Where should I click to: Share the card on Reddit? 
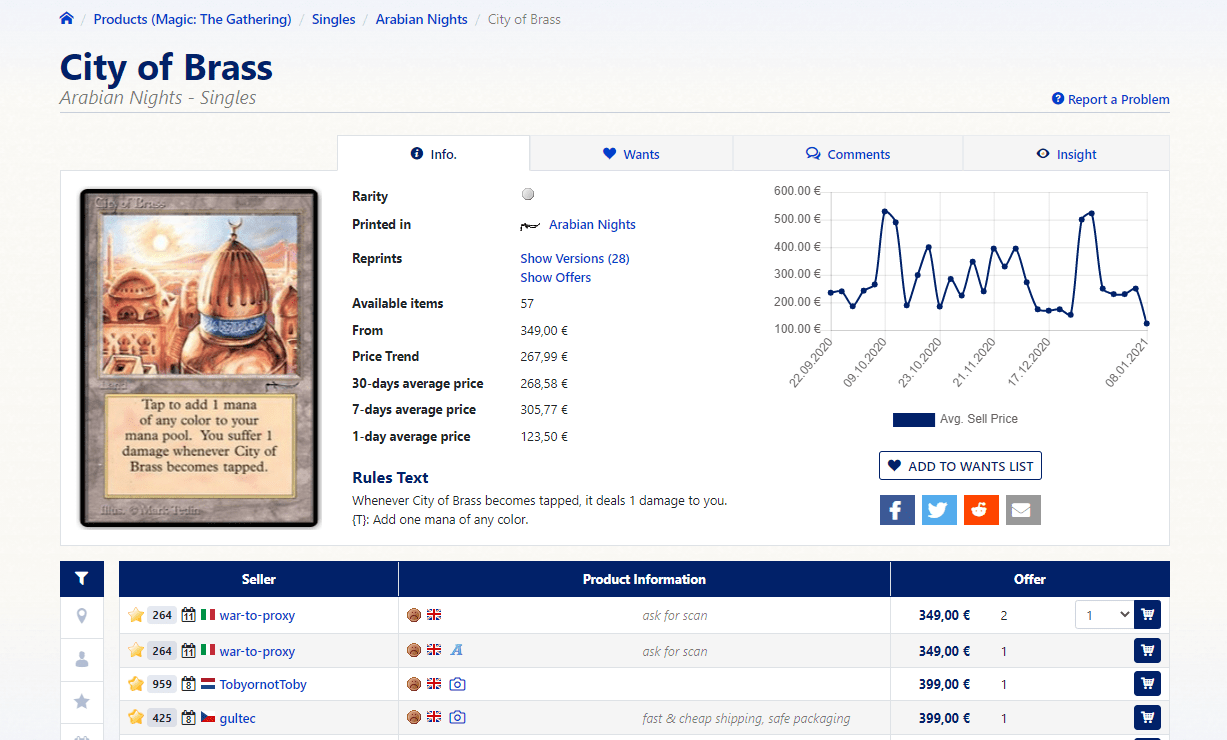tap(981, 509)
